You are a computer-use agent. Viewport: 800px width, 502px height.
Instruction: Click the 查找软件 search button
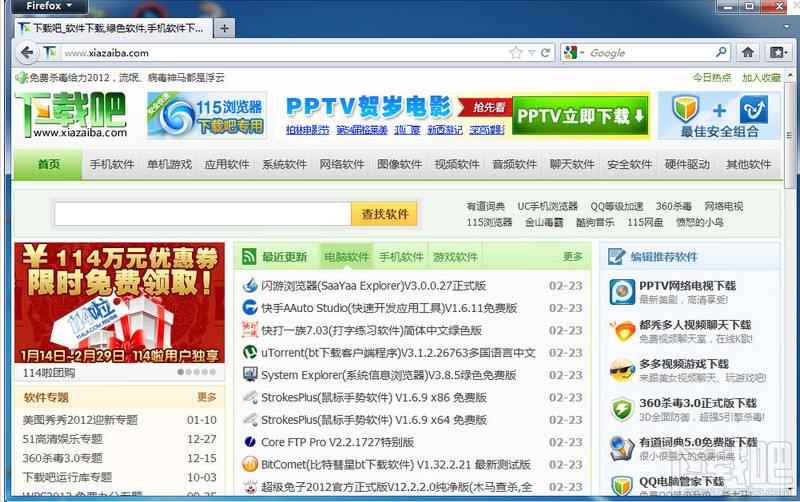385,214
